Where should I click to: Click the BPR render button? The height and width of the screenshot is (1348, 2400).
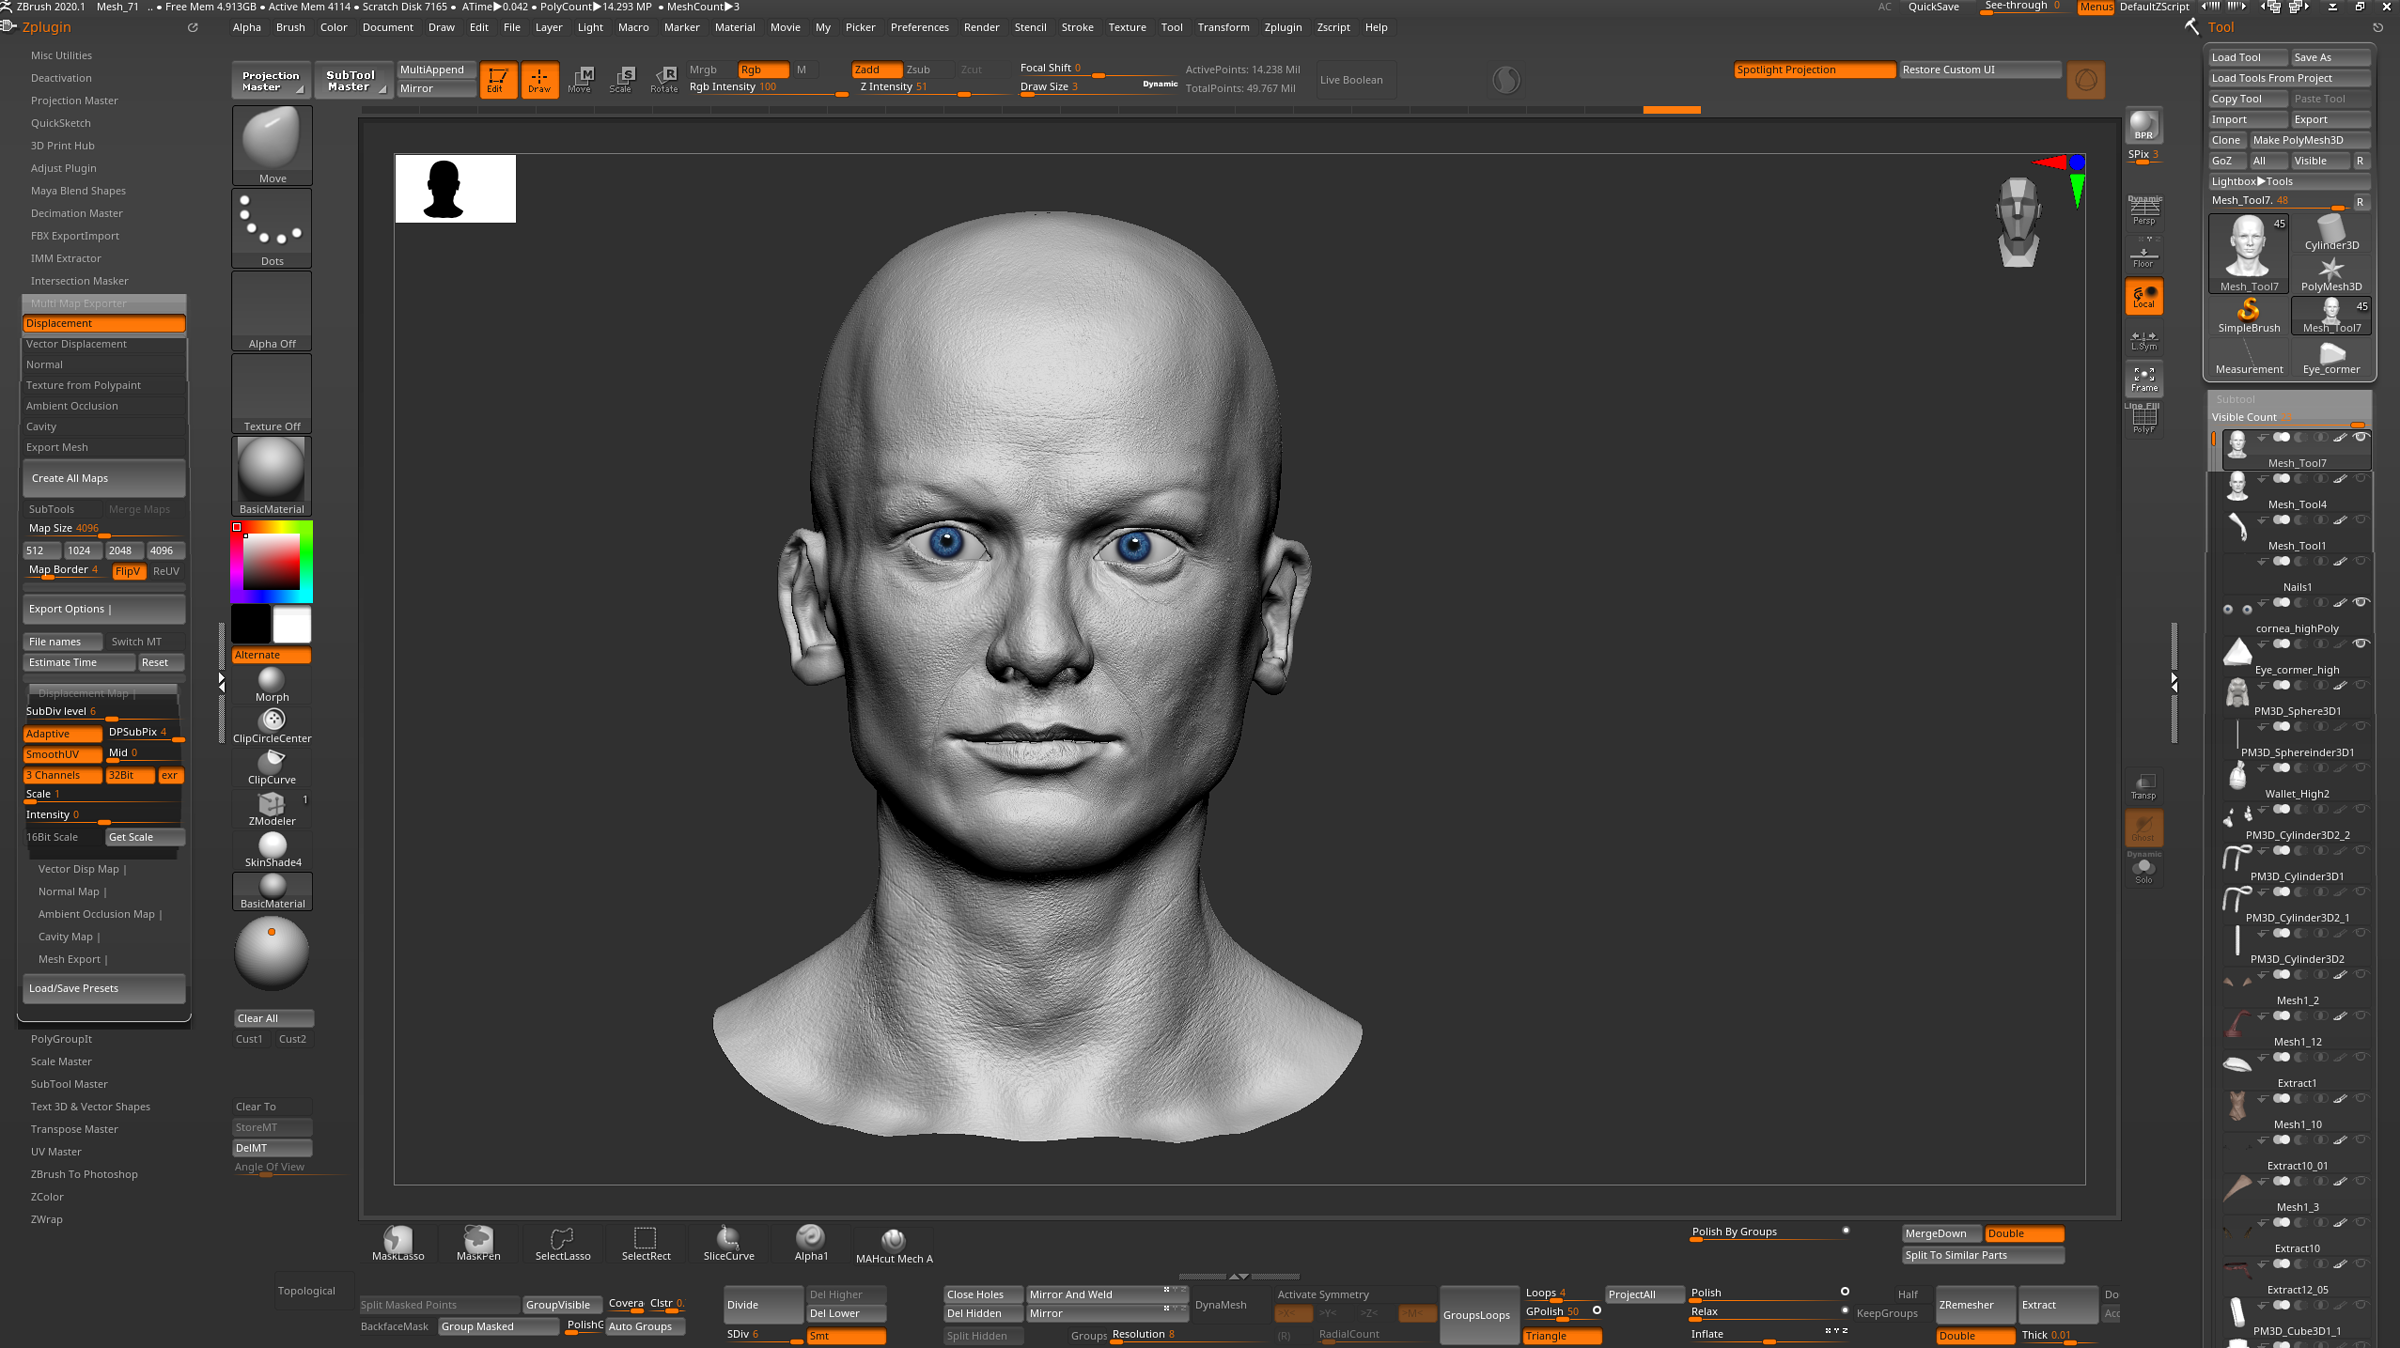(2143, 126)
